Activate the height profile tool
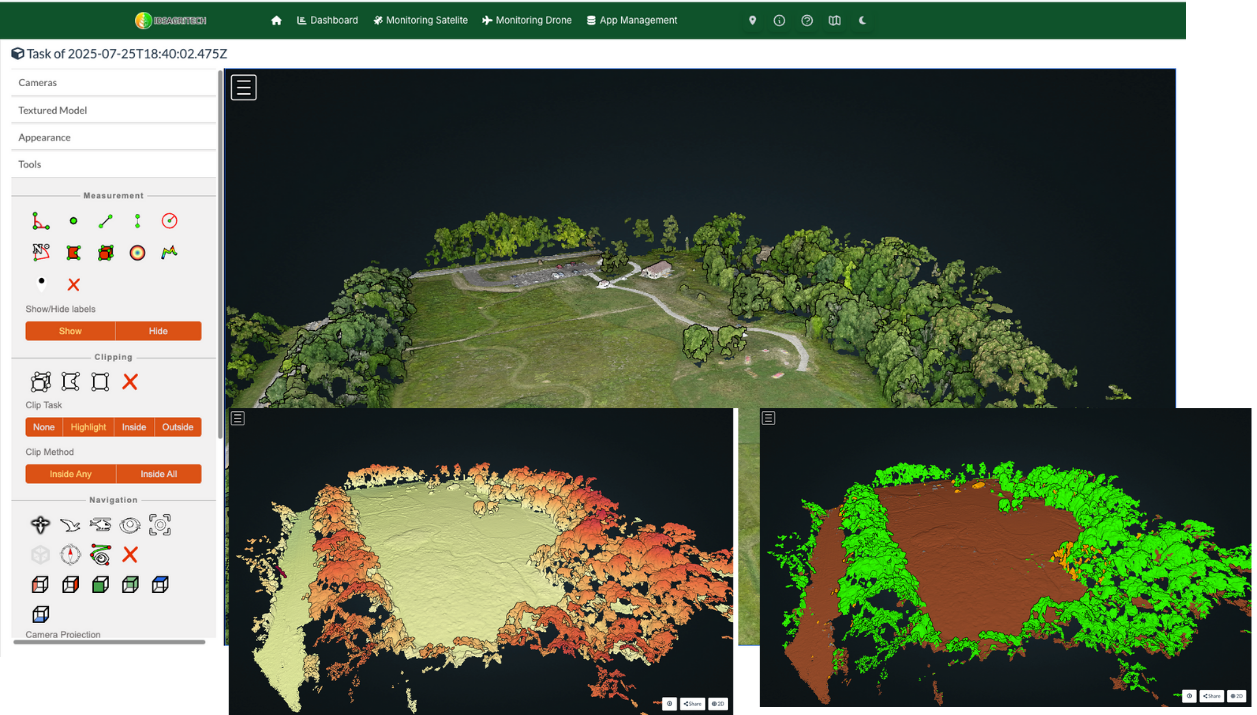Screen dimensions: 1257x715 169,253
